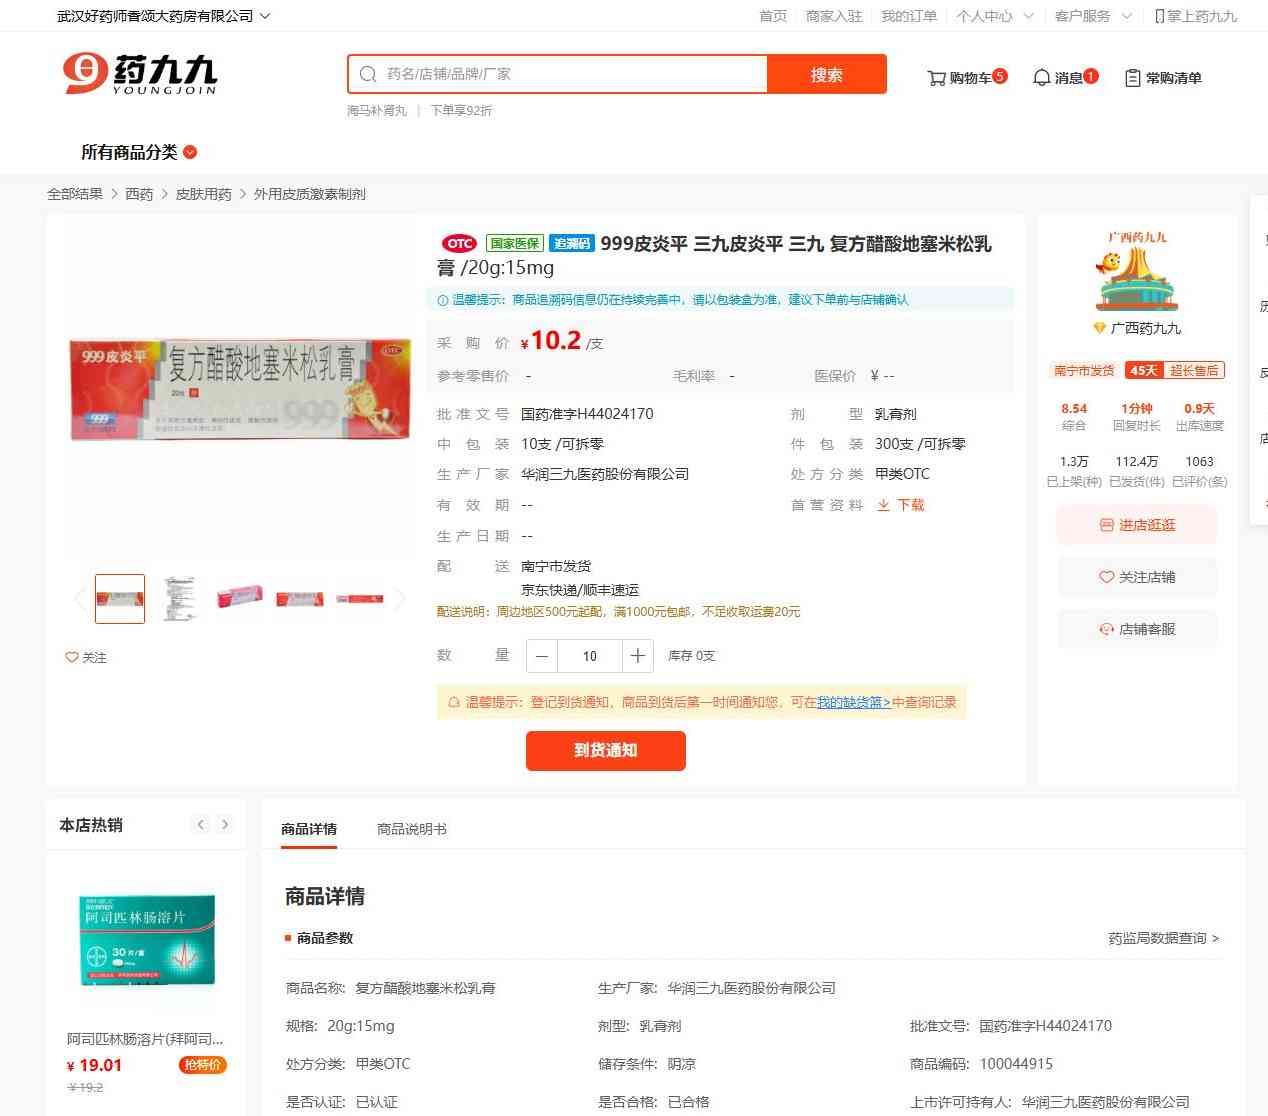Select the 商品详情 tab

point(309,829)
